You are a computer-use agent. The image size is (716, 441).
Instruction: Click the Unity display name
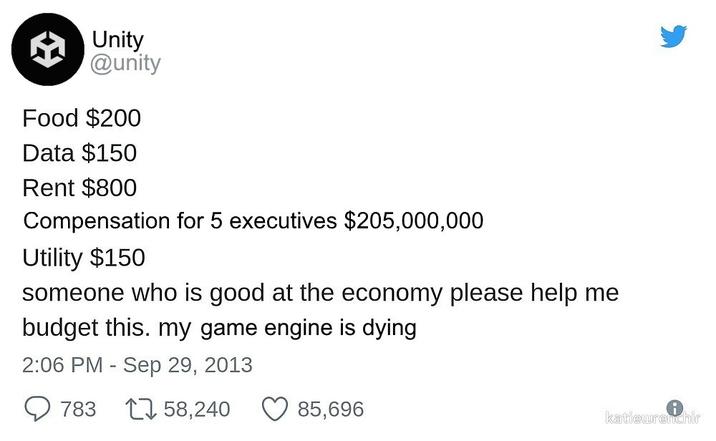coord(118,39)
